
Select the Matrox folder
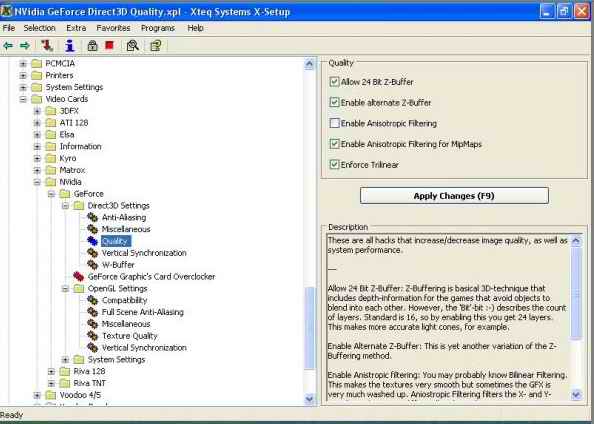pyautogui.click(x=72, y=170)
